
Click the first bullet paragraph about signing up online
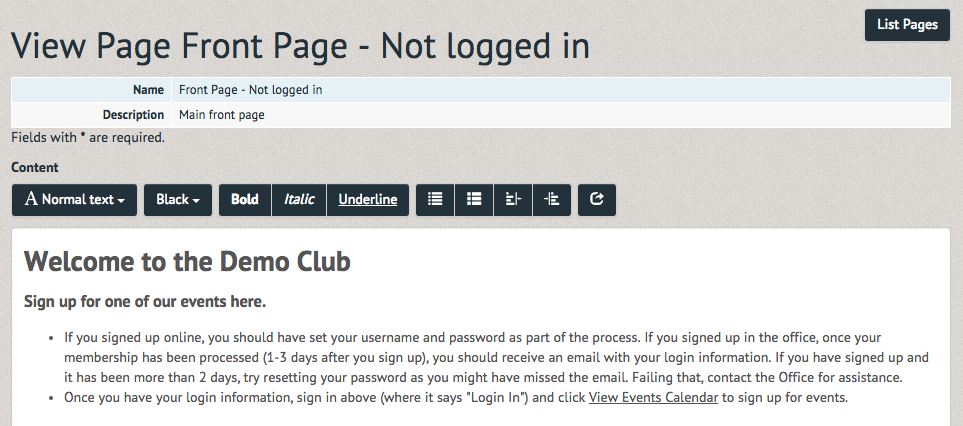pos(496,357)
